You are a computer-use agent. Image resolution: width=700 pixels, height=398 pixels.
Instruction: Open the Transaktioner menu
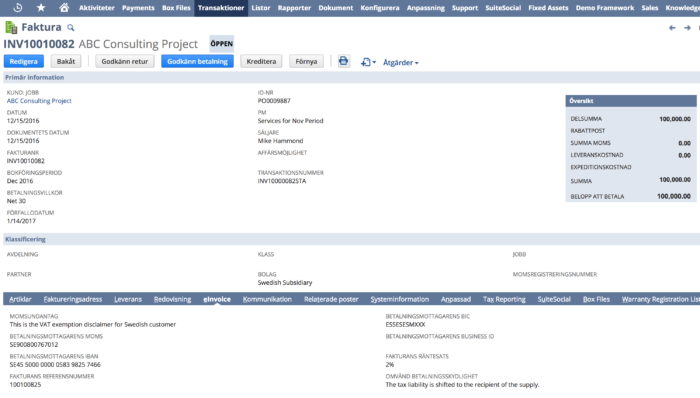221,8
